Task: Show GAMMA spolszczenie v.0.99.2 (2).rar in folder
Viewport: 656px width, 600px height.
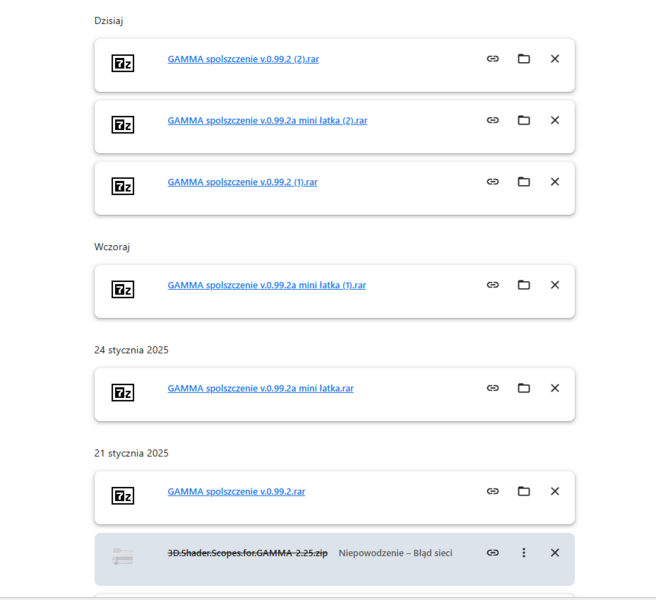Action: (x=523, y=59)
